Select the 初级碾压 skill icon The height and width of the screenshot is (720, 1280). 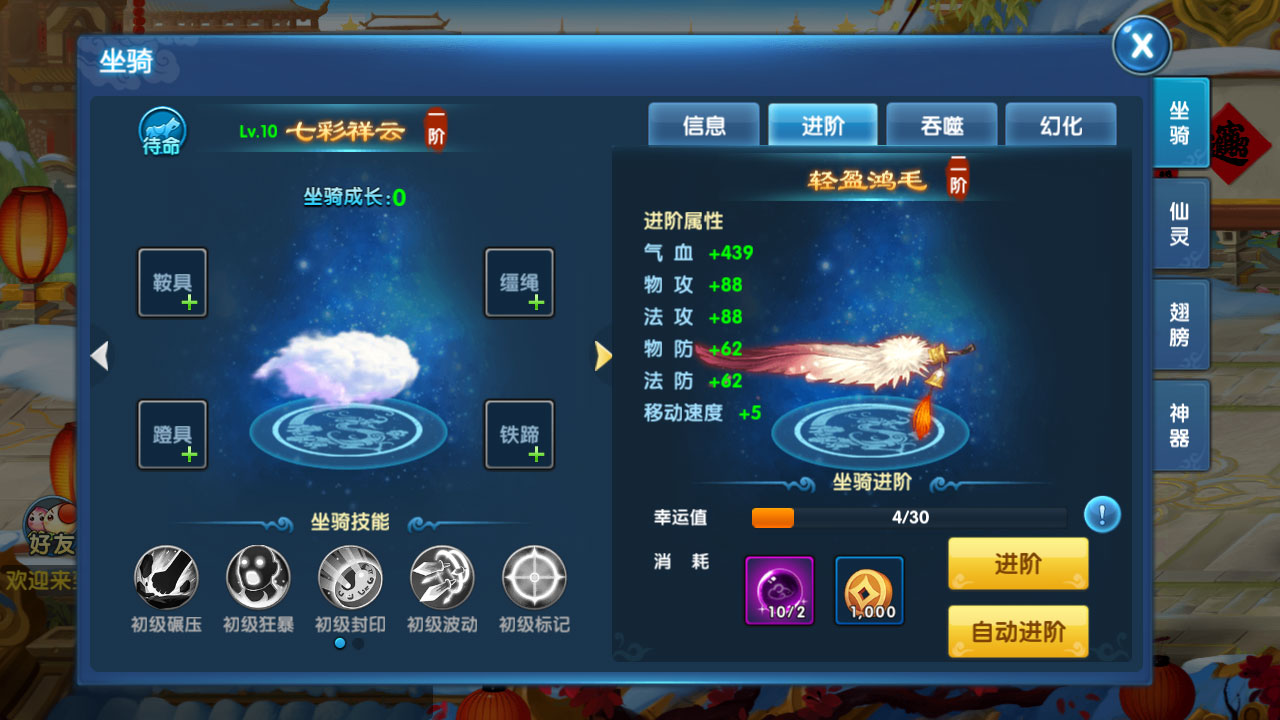tap(166, 578)
